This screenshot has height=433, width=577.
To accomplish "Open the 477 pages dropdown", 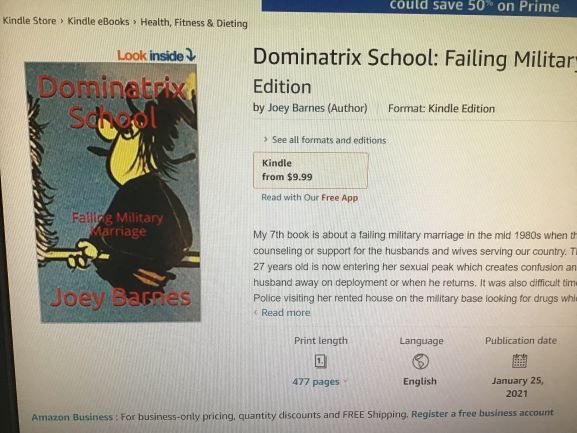I will [319, 381].
